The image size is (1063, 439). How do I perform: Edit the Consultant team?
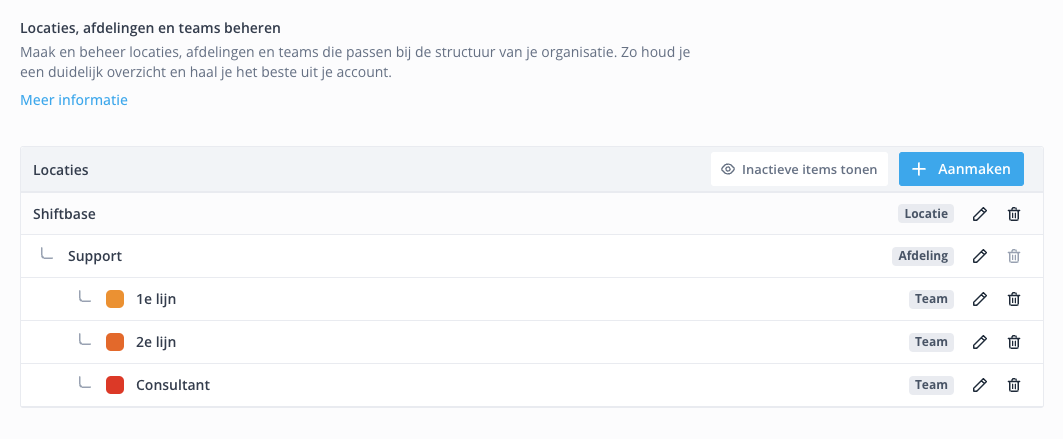(x=979, y=385)
